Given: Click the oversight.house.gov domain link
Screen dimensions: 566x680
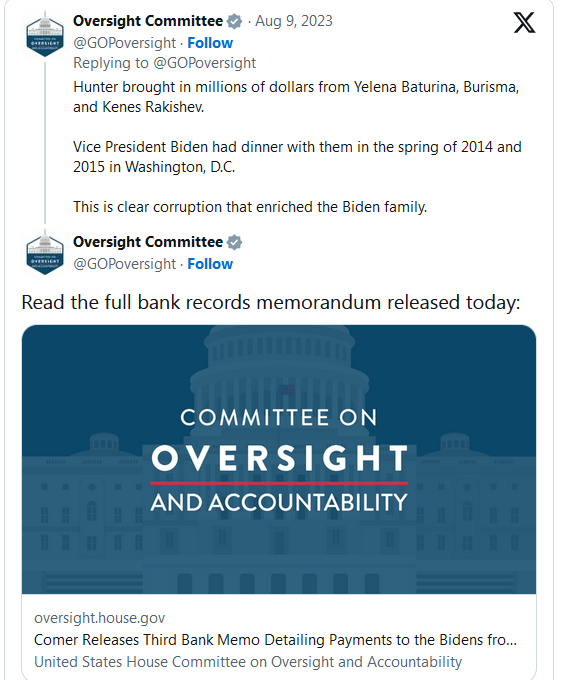Looking at the screenshot, I should (100, 618).
